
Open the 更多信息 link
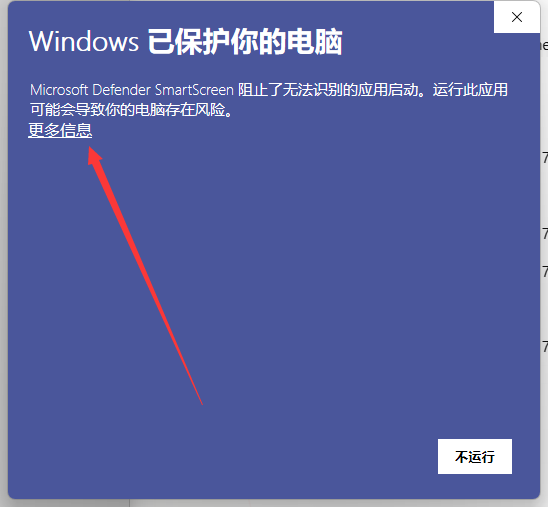[x=60, y=130]
